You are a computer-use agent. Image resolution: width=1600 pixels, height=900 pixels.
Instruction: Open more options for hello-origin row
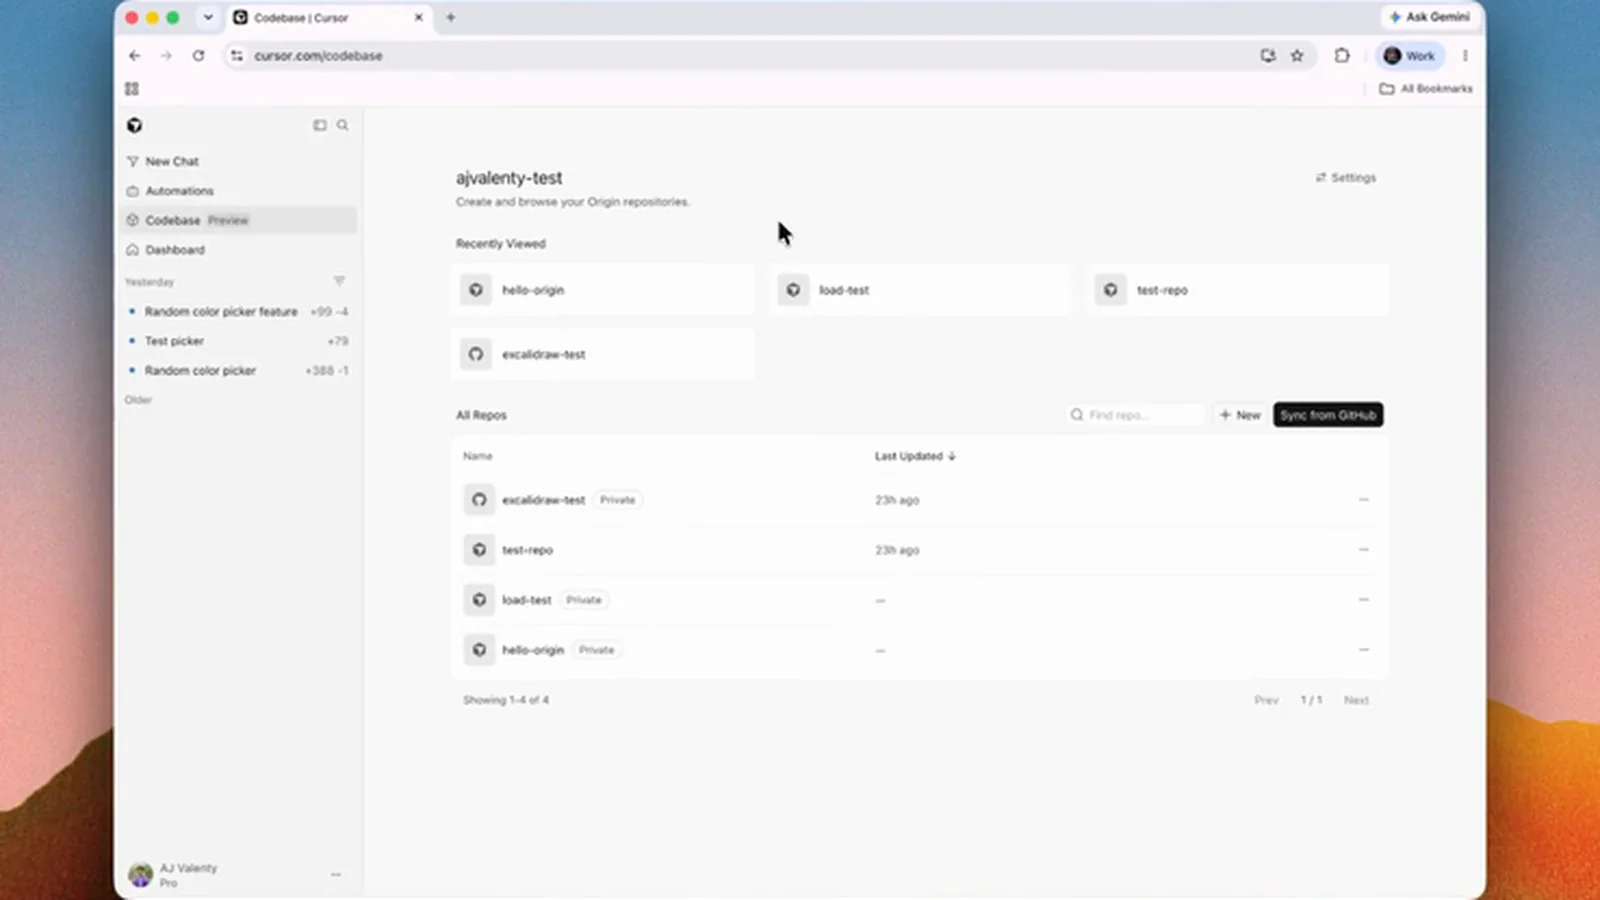[1364, 649]
